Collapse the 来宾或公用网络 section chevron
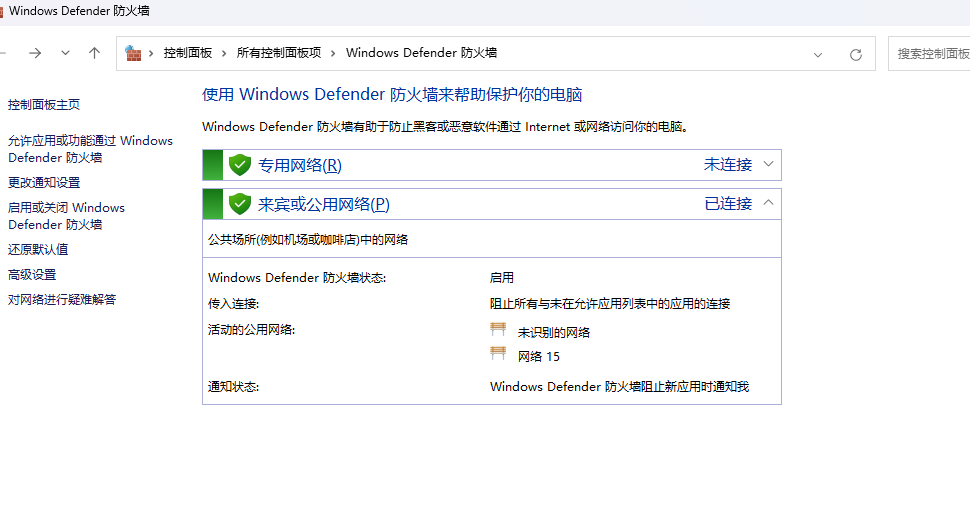The height and width of the screenshot is (505, 970). (768, 202)
